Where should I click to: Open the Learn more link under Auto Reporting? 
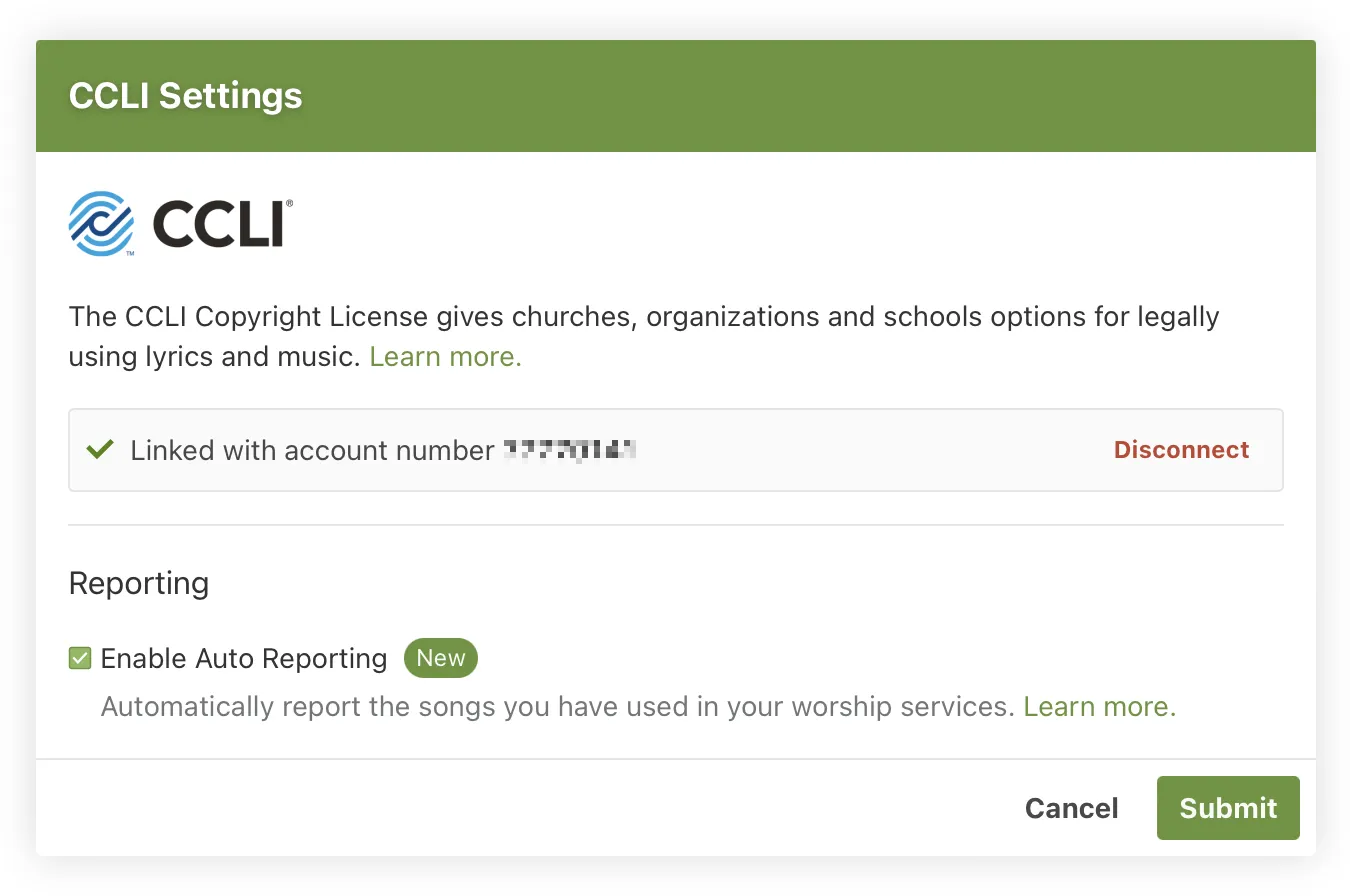pos(1097,706)
